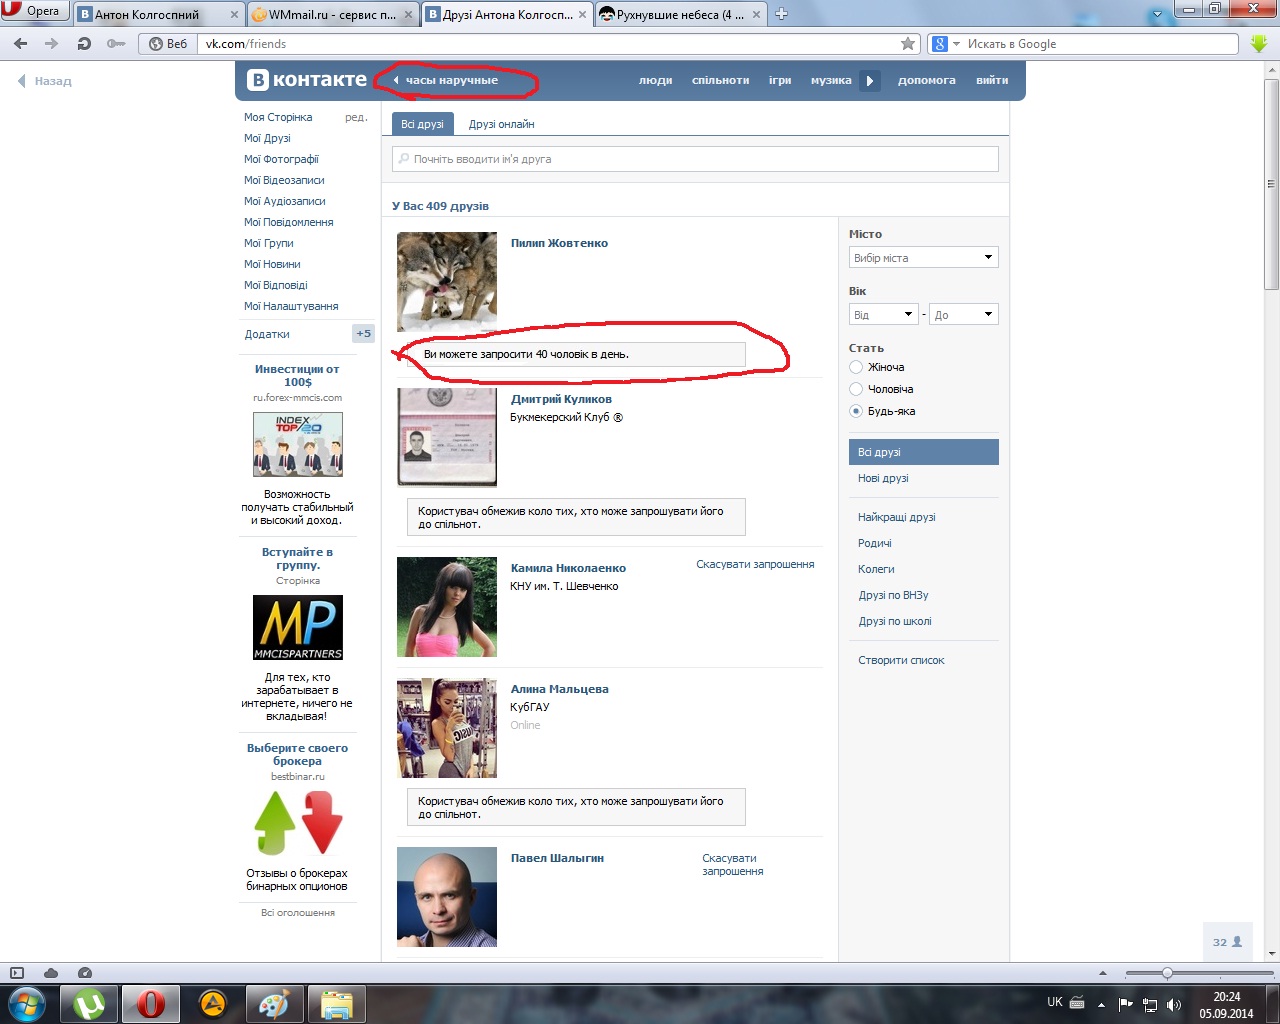
Task: Select the Чоловіча gender radio button
Action: 856,389
